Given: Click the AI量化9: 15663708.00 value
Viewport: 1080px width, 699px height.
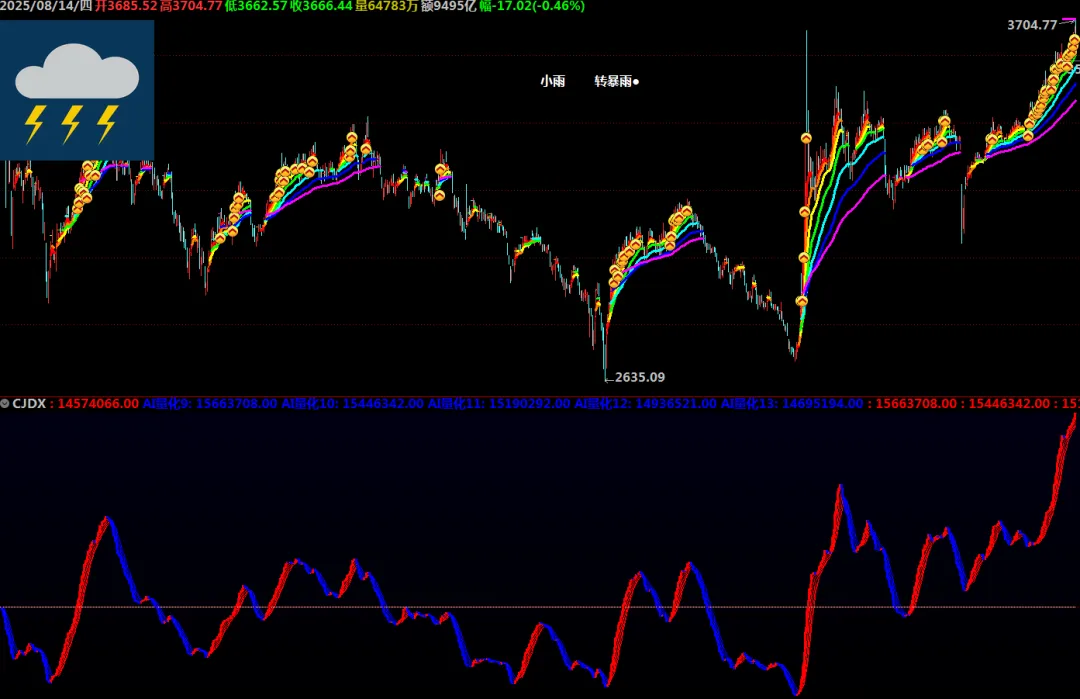Looking at the screenshot, I should point(210,404).
